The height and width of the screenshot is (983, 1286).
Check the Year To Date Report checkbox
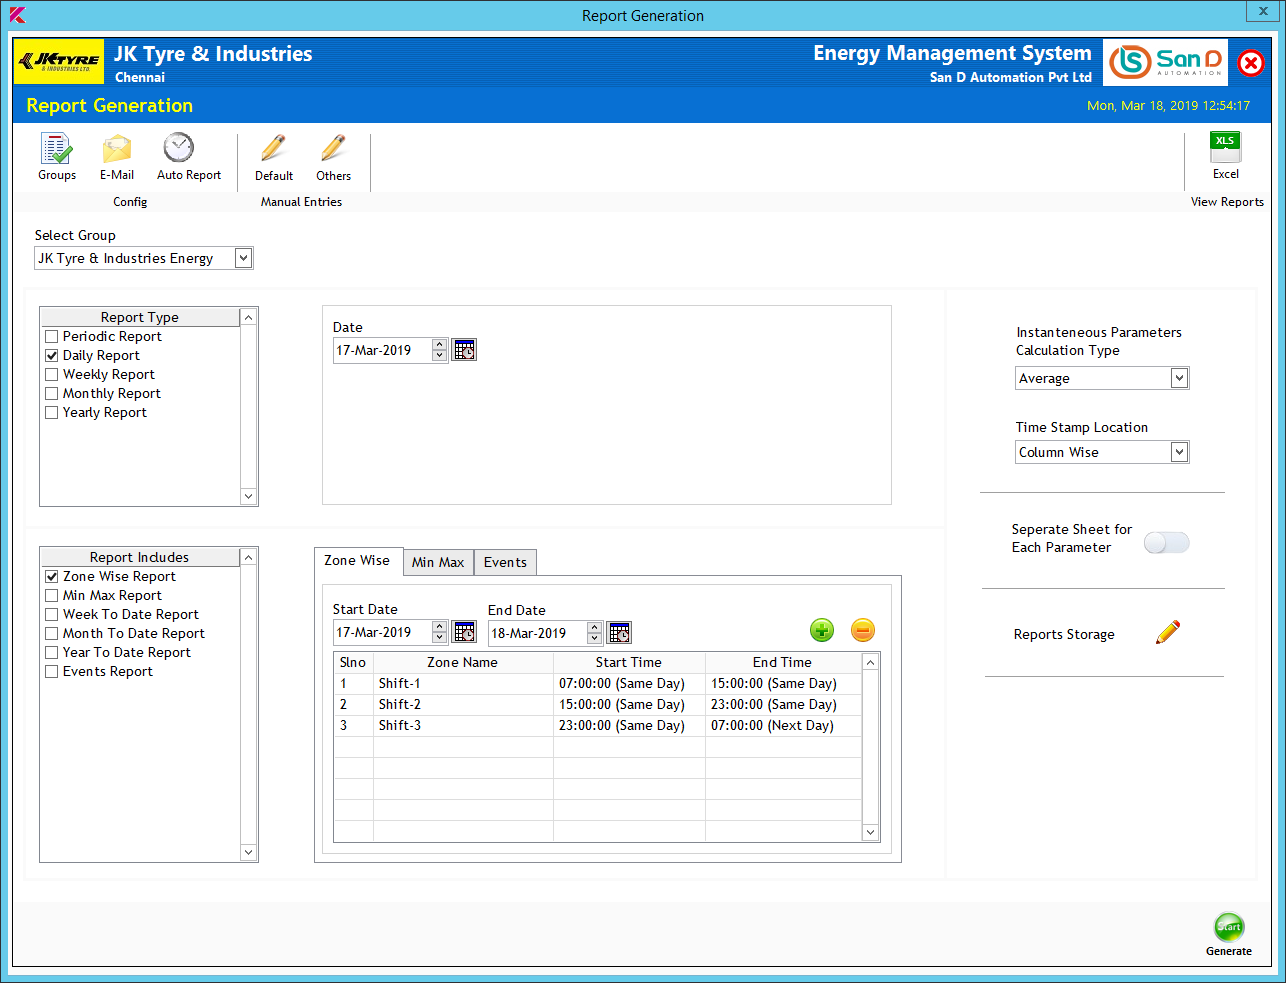(52, 653)
